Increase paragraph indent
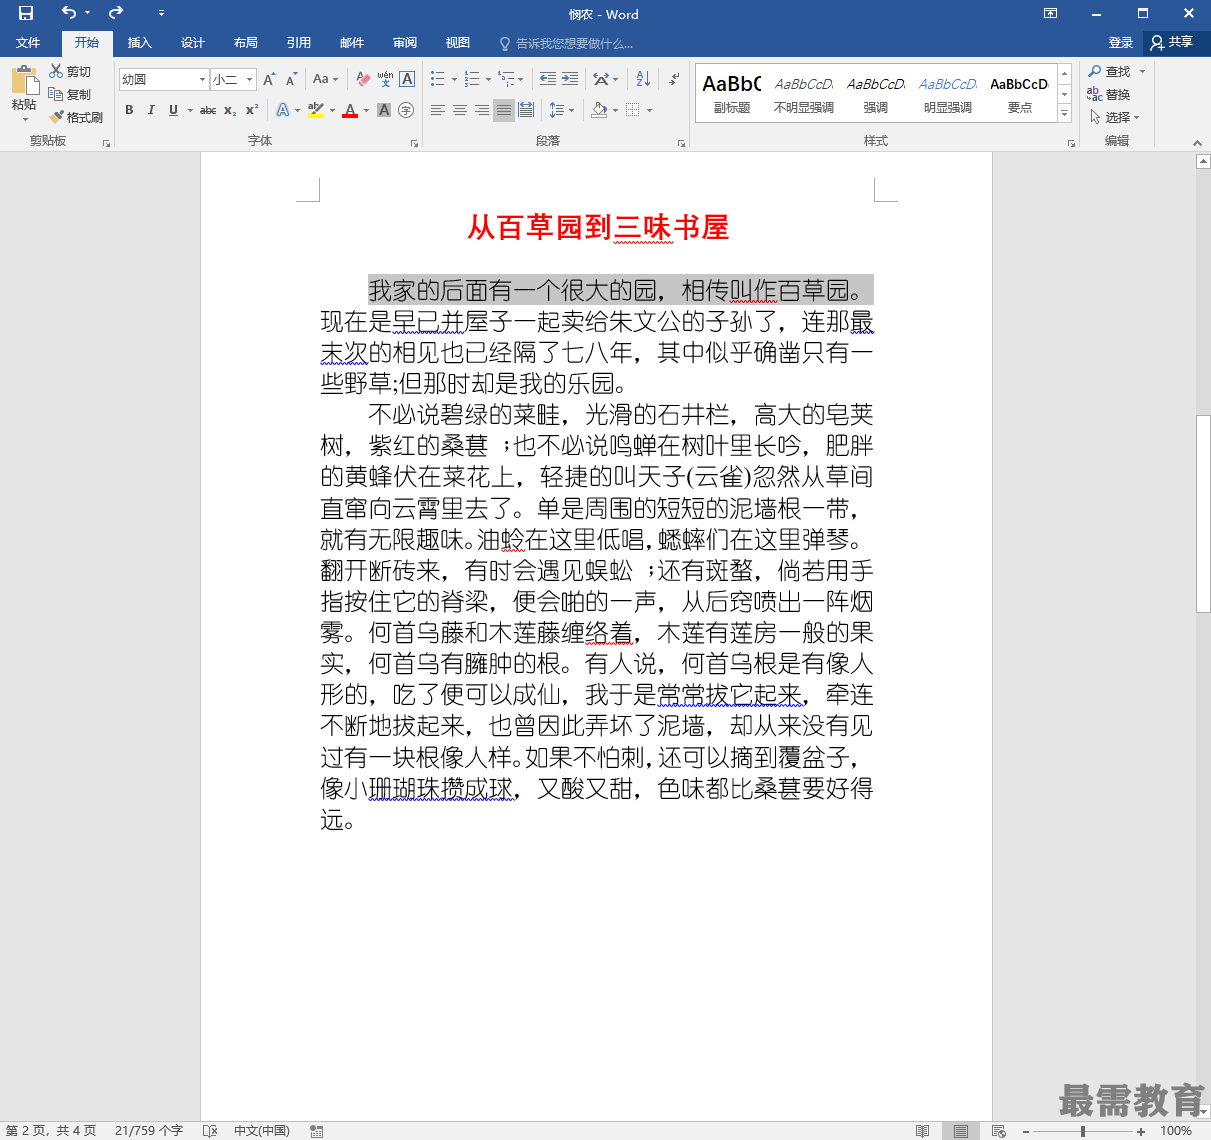The height and width of the screenshot is (1140, 1211). pos(570,79)
